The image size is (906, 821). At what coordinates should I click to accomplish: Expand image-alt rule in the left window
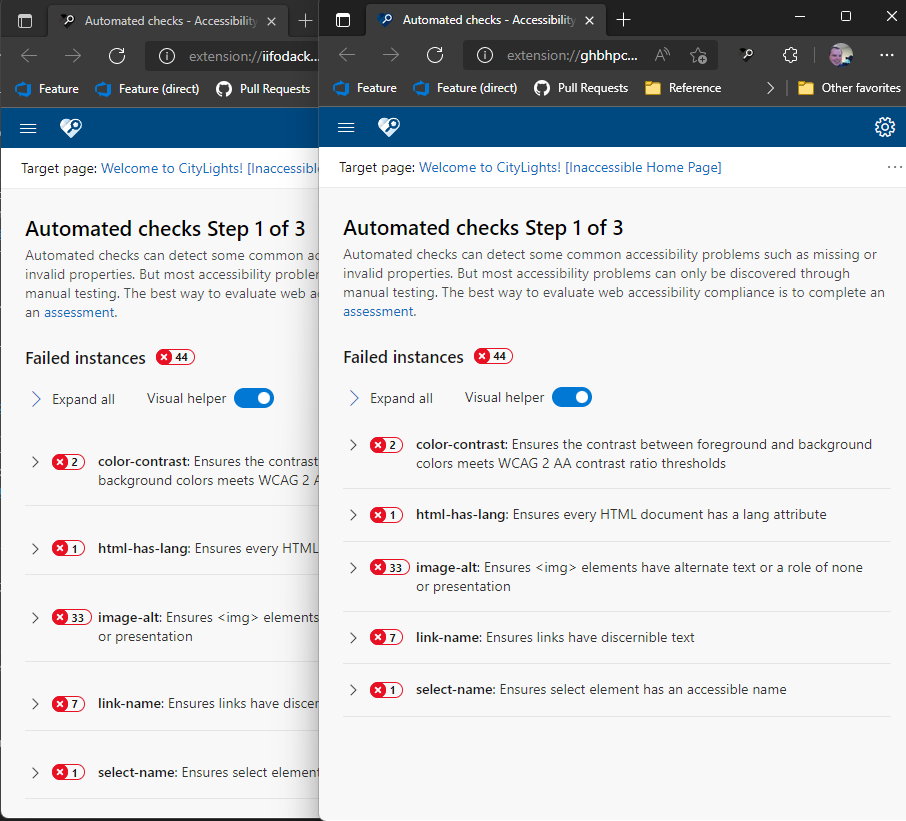coord(35,618)
